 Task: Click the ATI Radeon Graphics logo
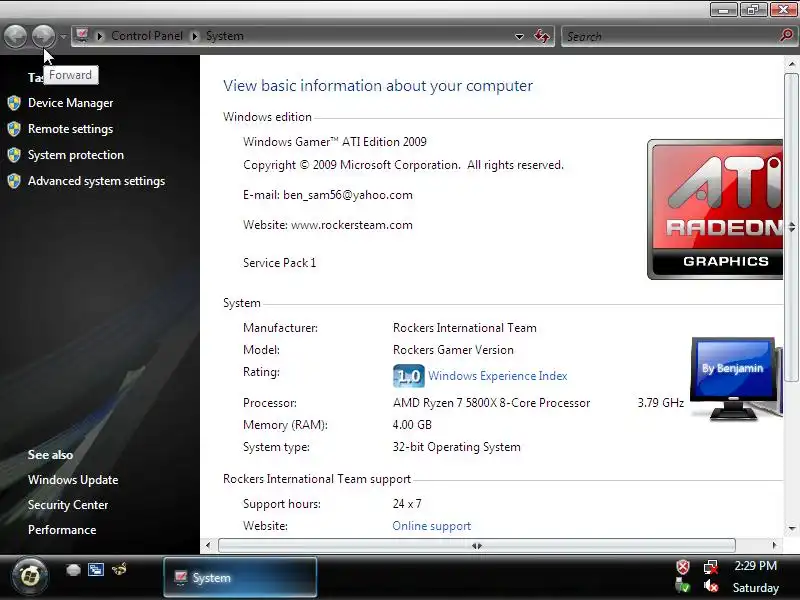715,209
